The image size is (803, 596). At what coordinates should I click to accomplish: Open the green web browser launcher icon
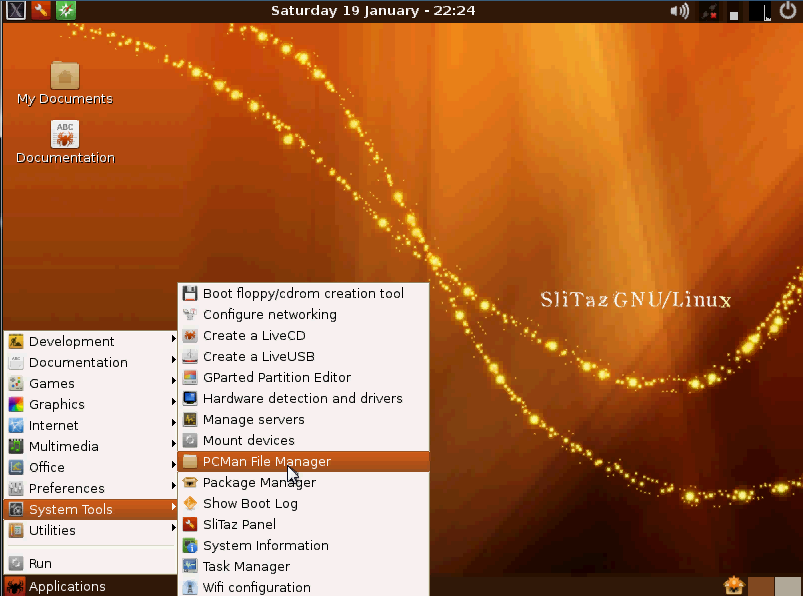coord(66,10)
